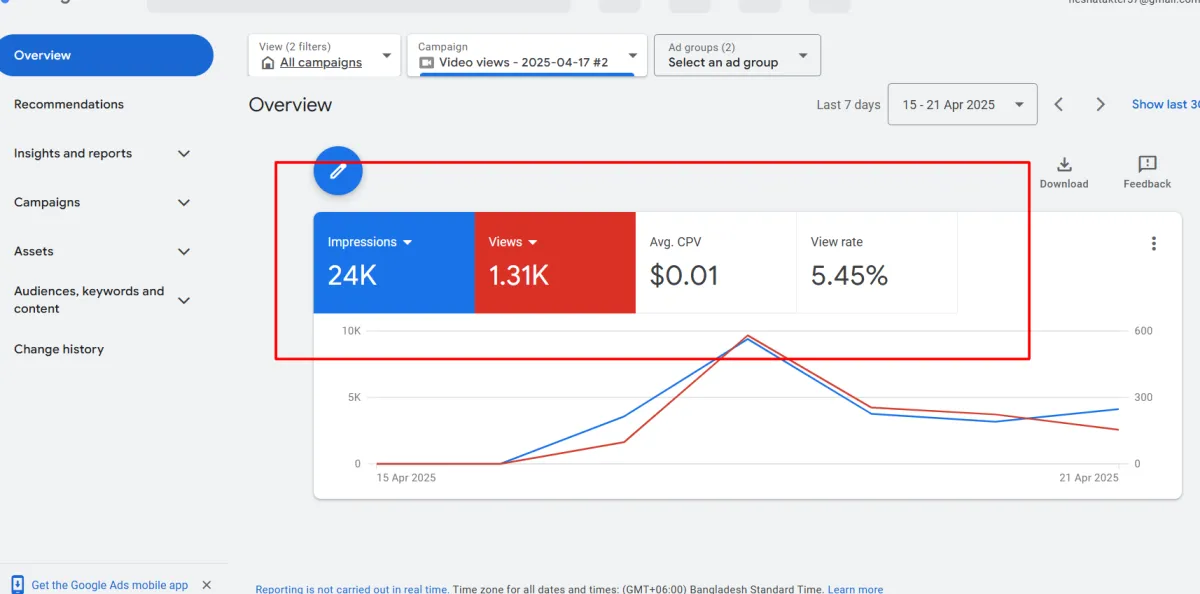This screenshot has height=594, width=1200.
Task: Open the Ad groups selector dropdown
Action: [737, 55]
